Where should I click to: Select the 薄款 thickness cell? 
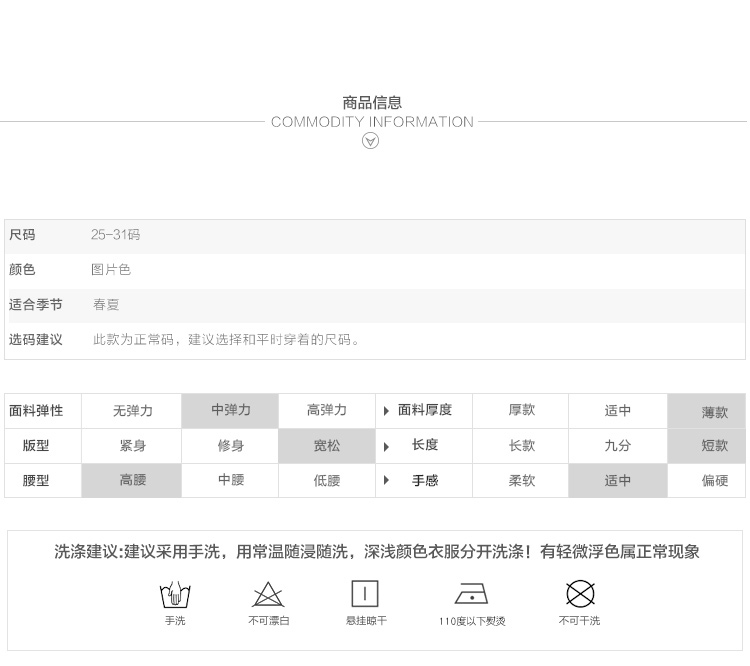(714, 412)
